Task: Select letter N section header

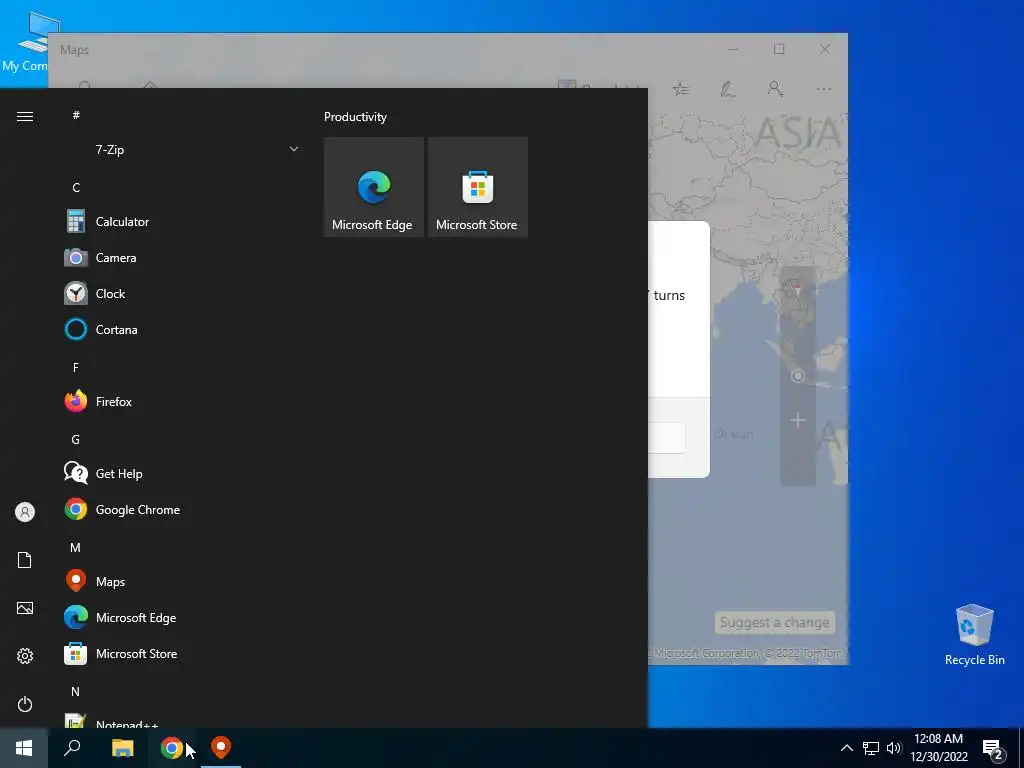Action: (x=76, y=691)
